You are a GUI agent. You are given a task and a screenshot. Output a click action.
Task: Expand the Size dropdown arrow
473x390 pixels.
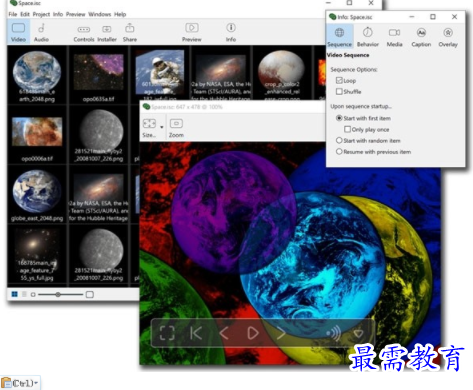coord(162,127)
